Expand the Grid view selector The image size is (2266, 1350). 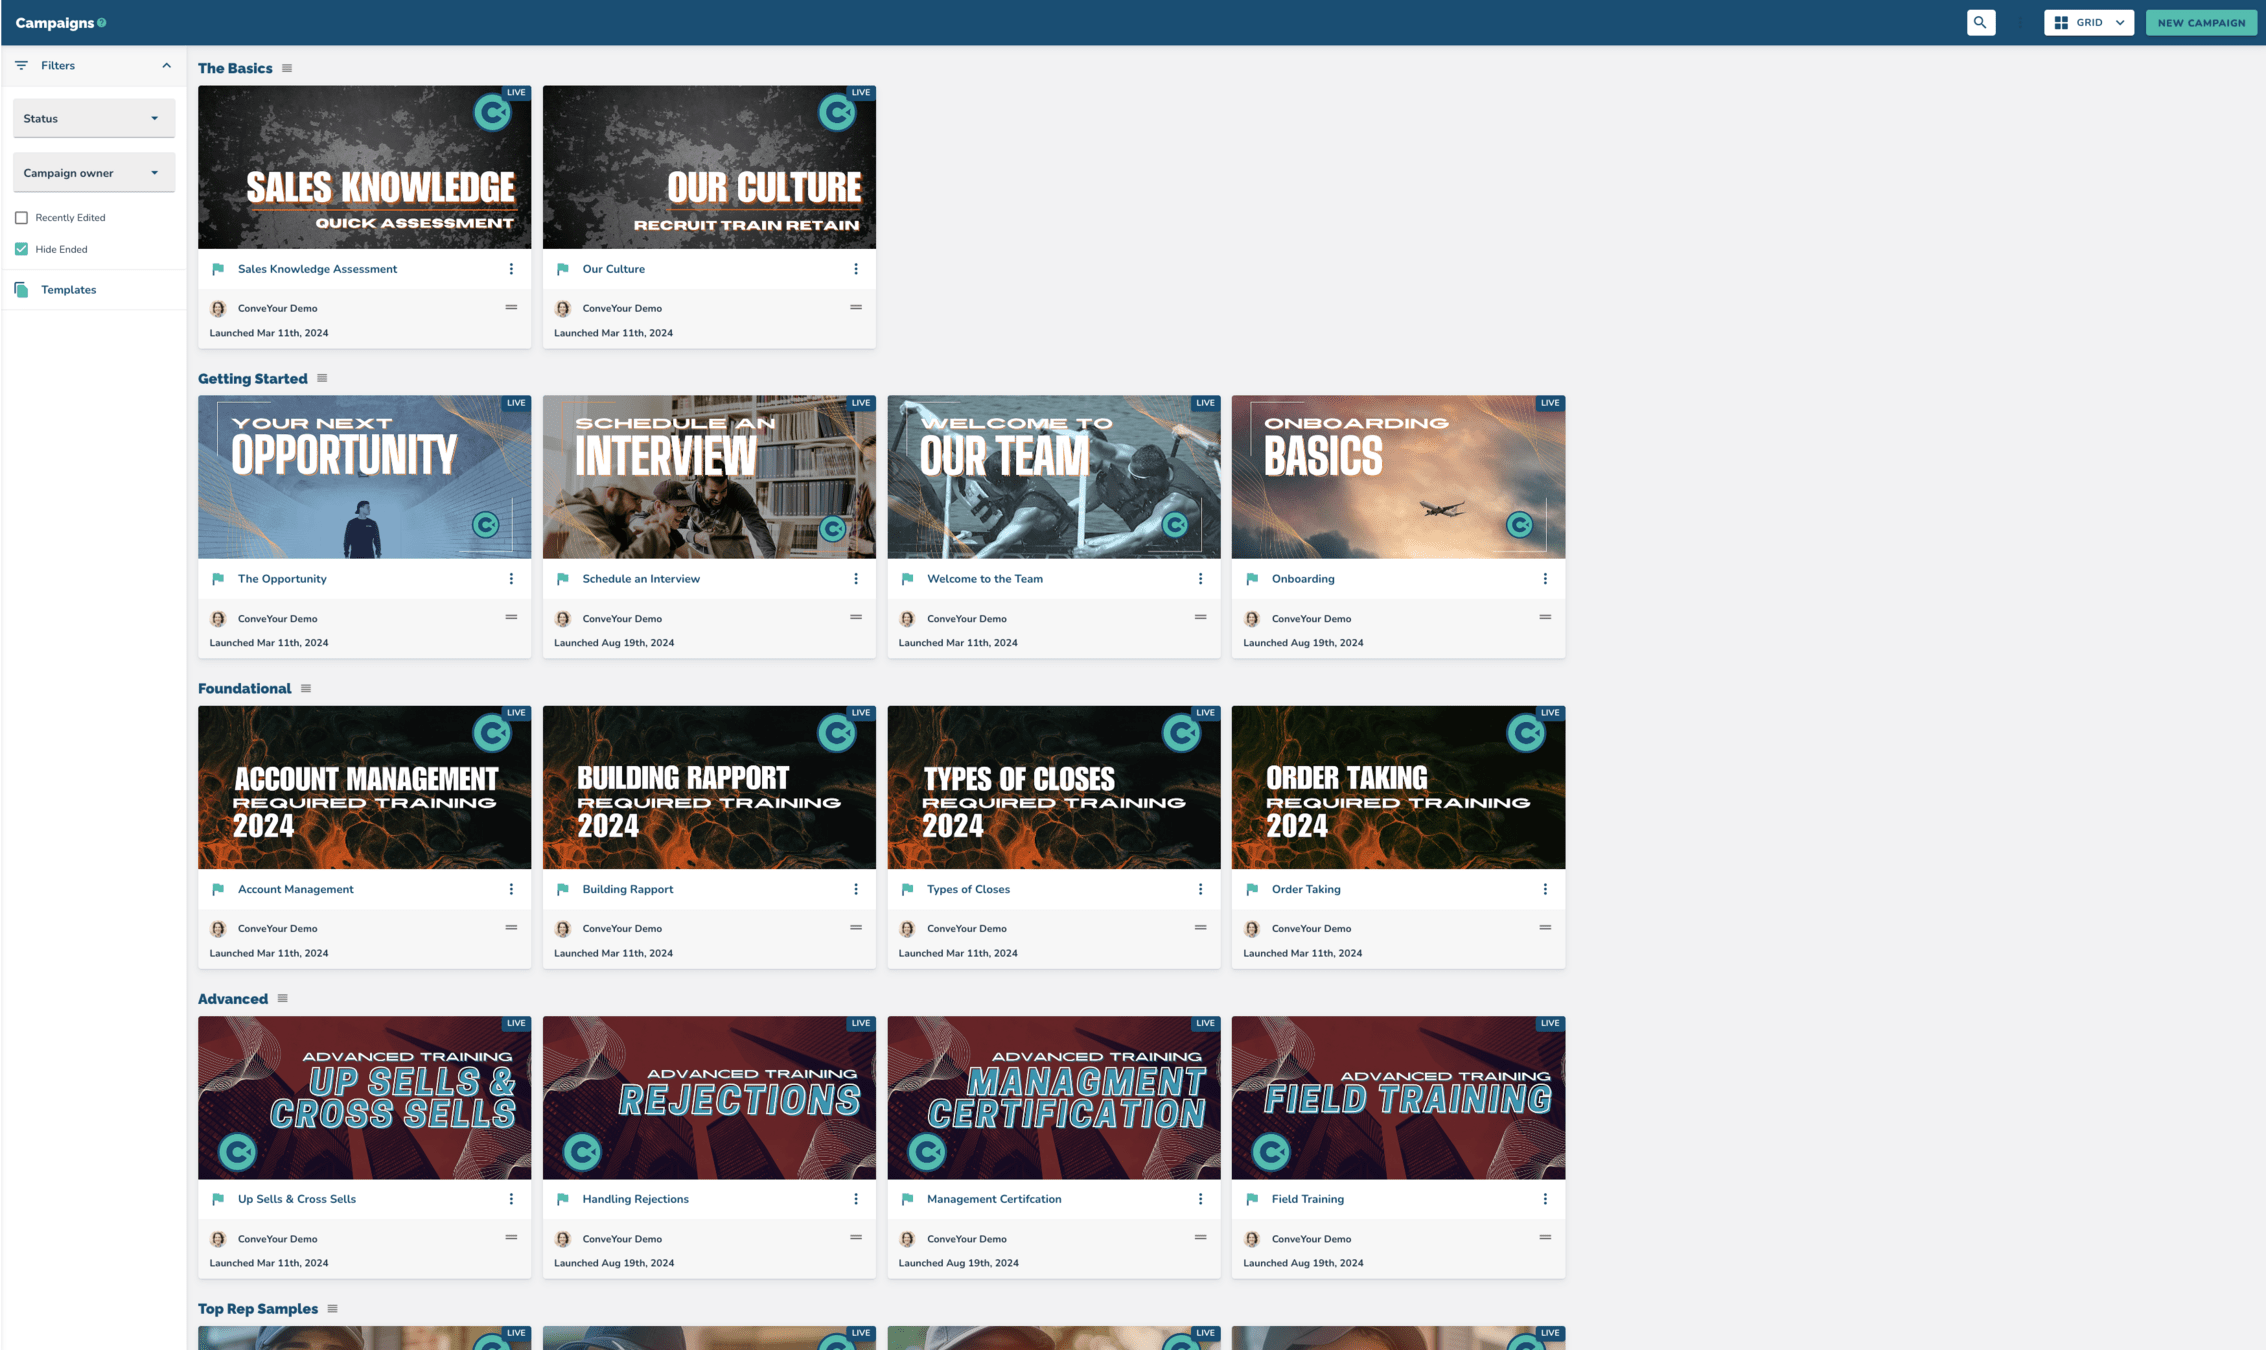pyautogui.click(x=2088, y=22)
